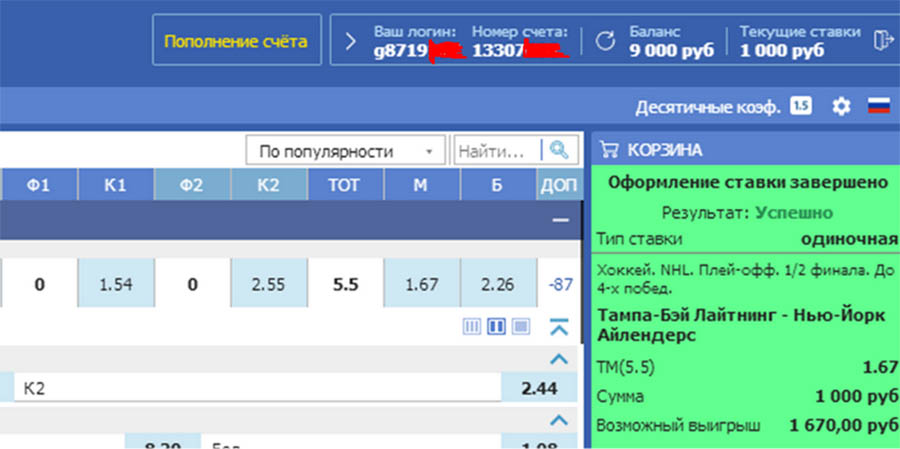Click the logout door icon
The width and height of the screenshot is (900, 449).
881,40
